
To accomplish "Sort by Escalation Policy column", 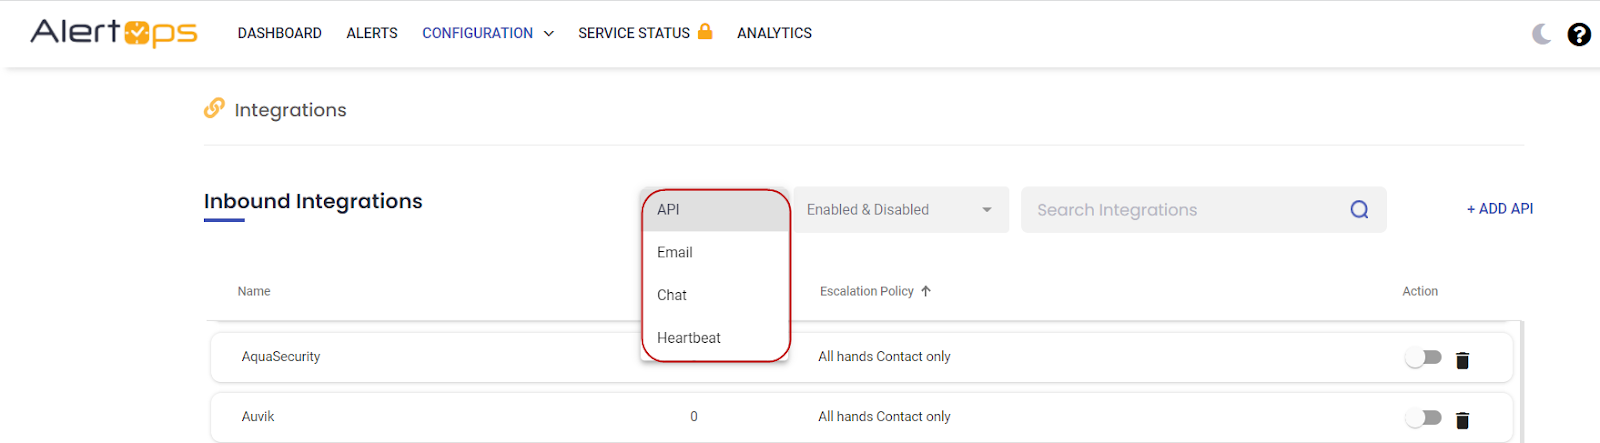I will pos(867,291).
